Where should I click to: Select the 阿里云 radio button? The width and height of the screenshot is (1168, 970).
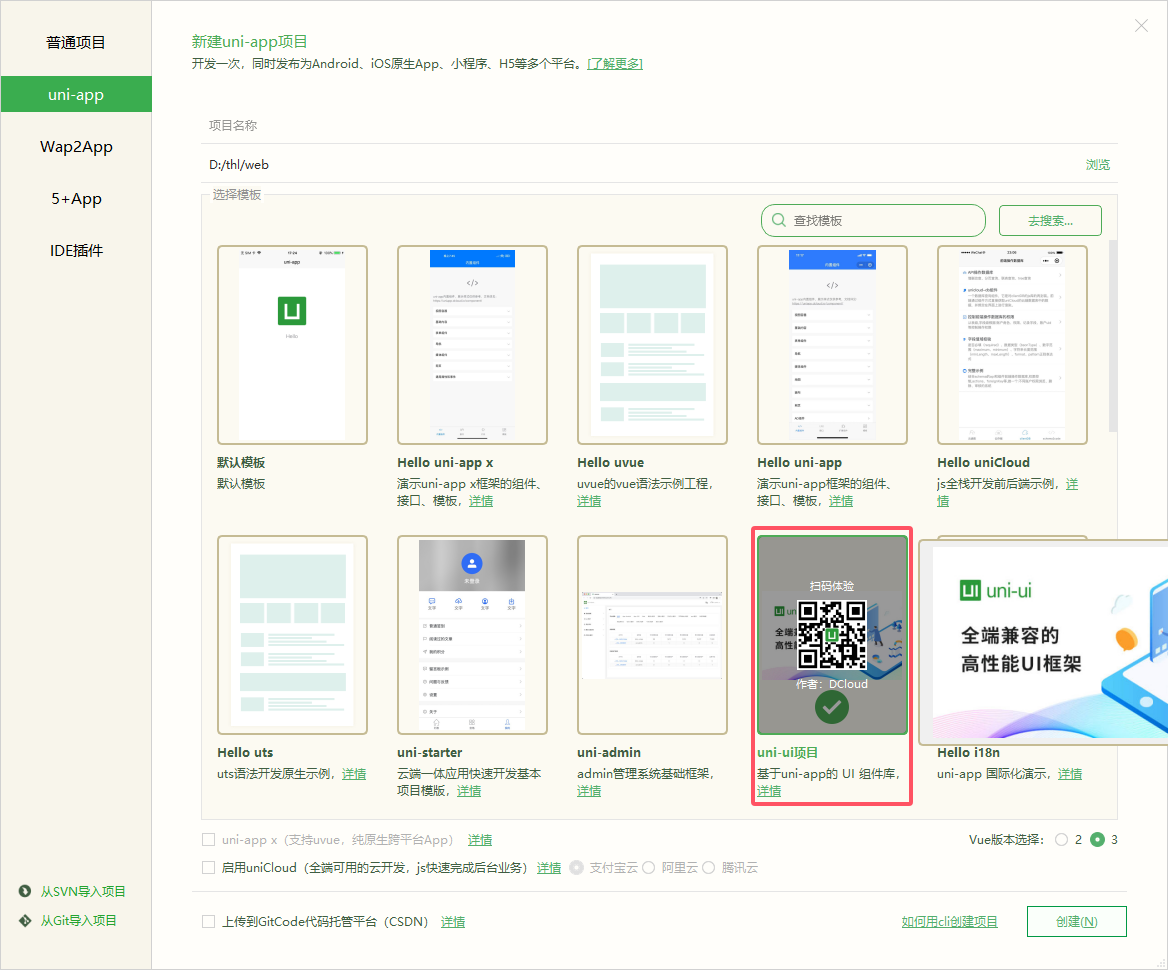[648, 868]
